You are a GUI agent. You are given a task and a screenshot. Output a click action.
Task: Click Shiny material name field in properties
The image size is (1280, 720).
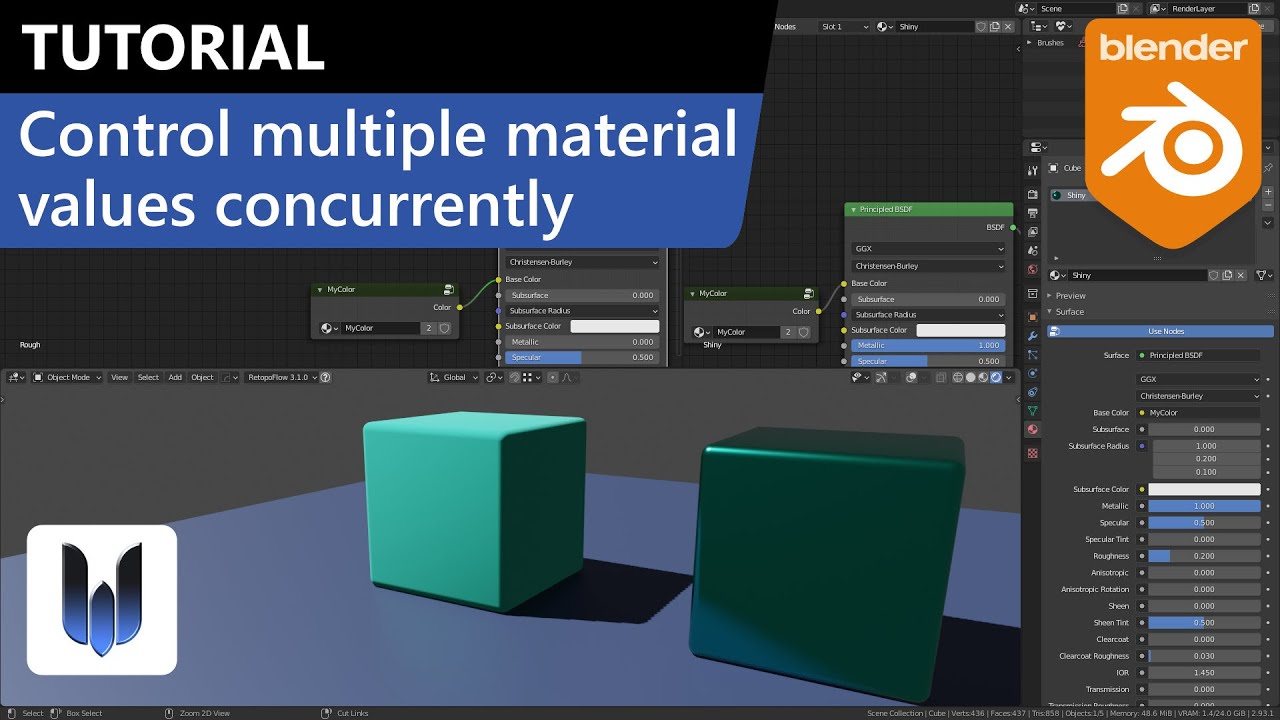(1137, 275)
